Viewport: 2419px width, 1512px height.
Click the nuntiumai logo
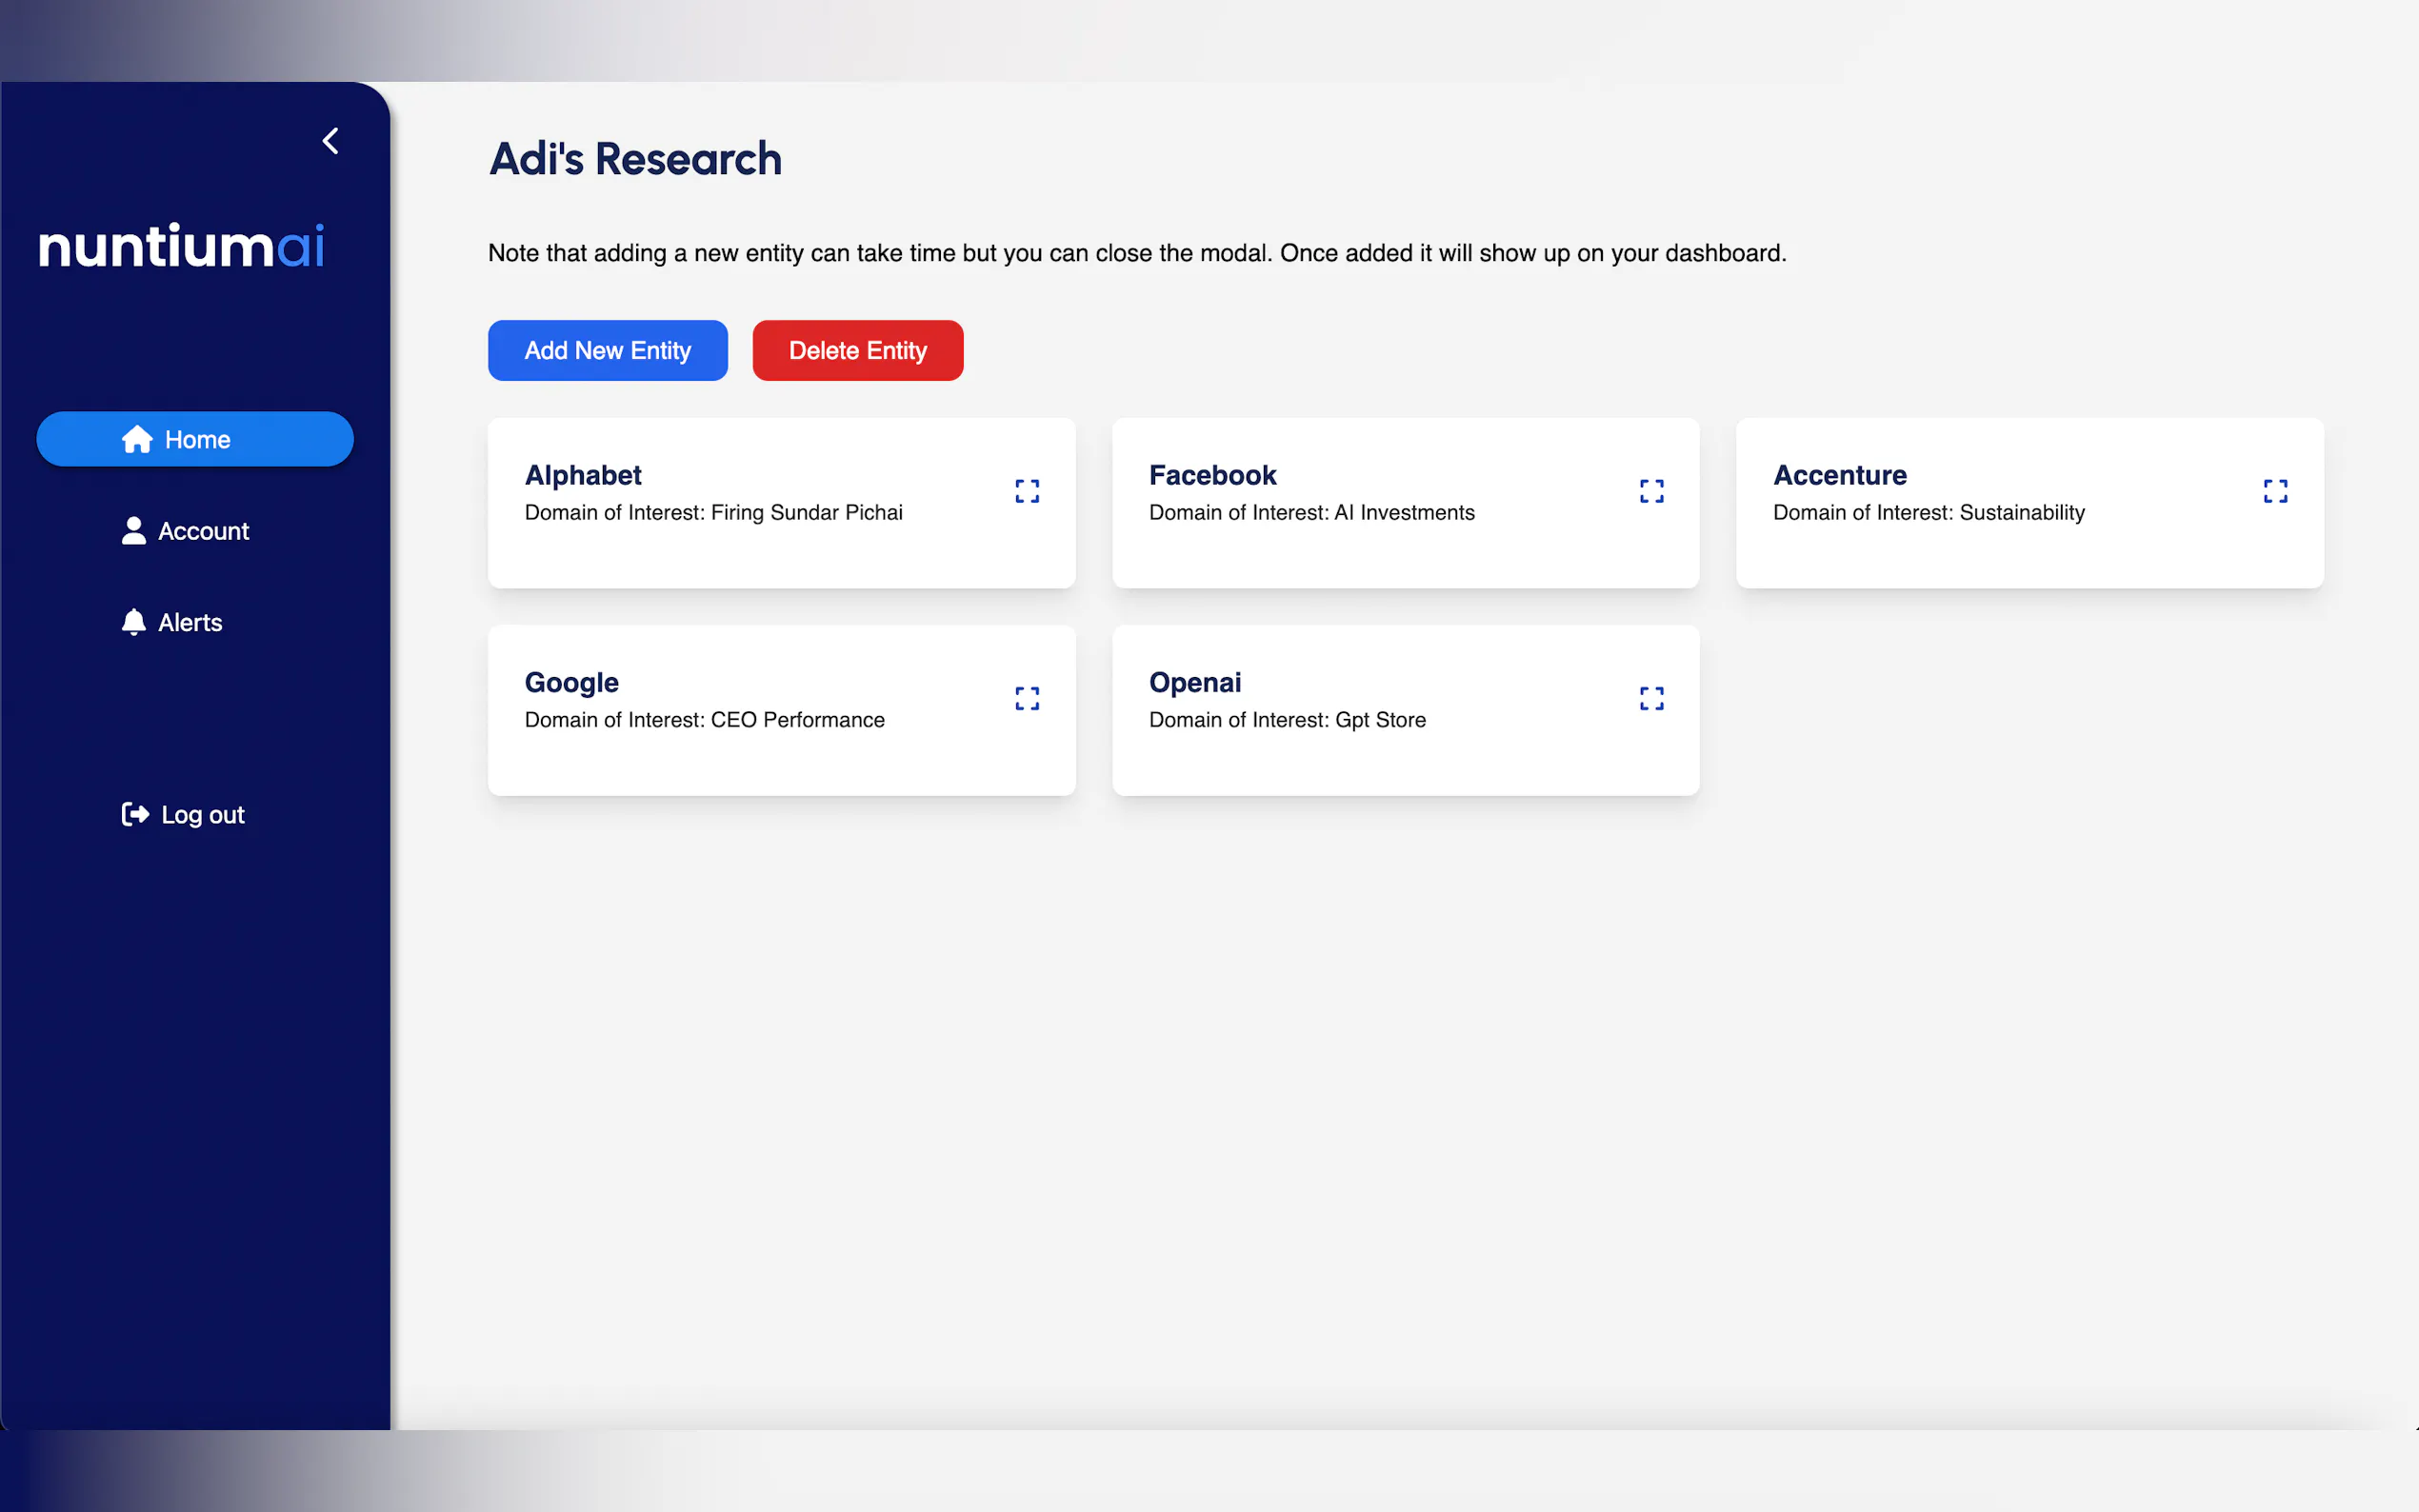[181, 246]
